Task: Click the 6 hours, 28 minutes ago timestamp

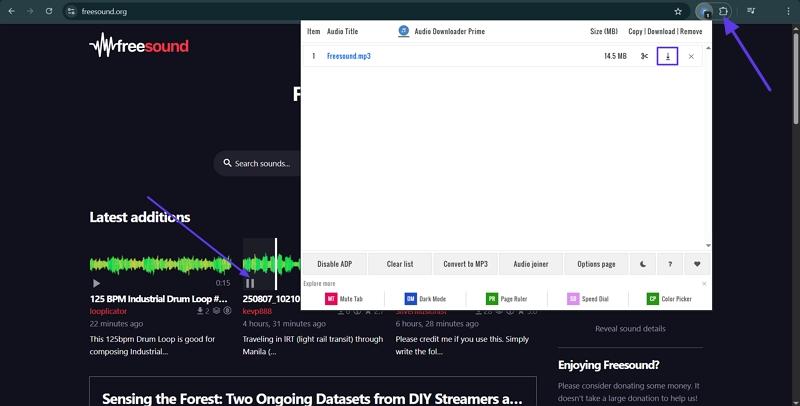Action: (x=437, y=324)
